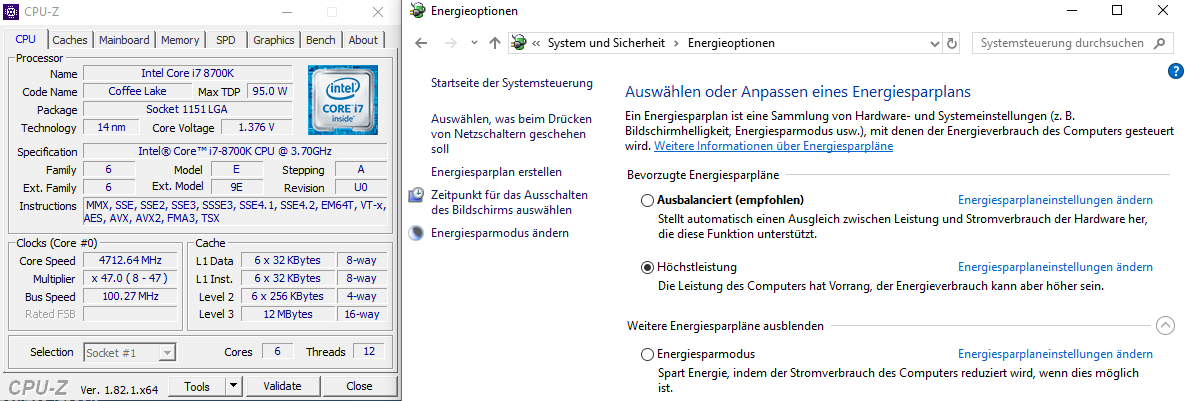Screen dimensions: 1185x401
Task: Open the Netzschalter behavior settings link
Action: pyautogui.click(x=511, y=134)
